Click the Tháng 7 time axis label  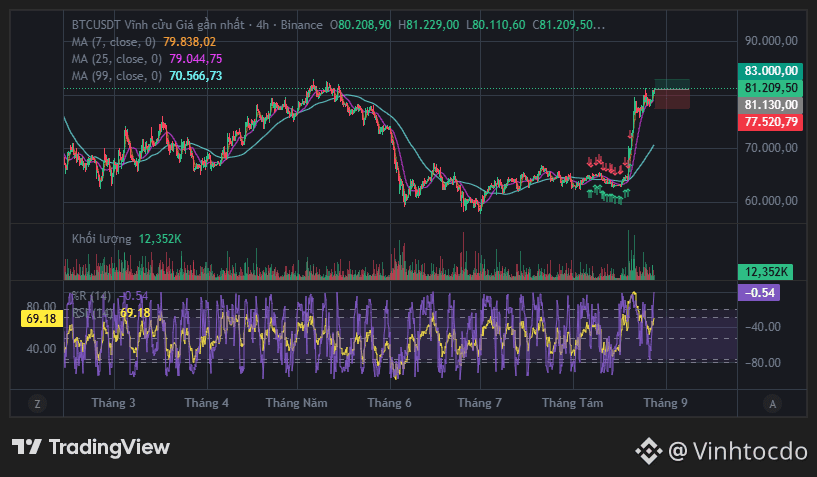coord(479,403)
